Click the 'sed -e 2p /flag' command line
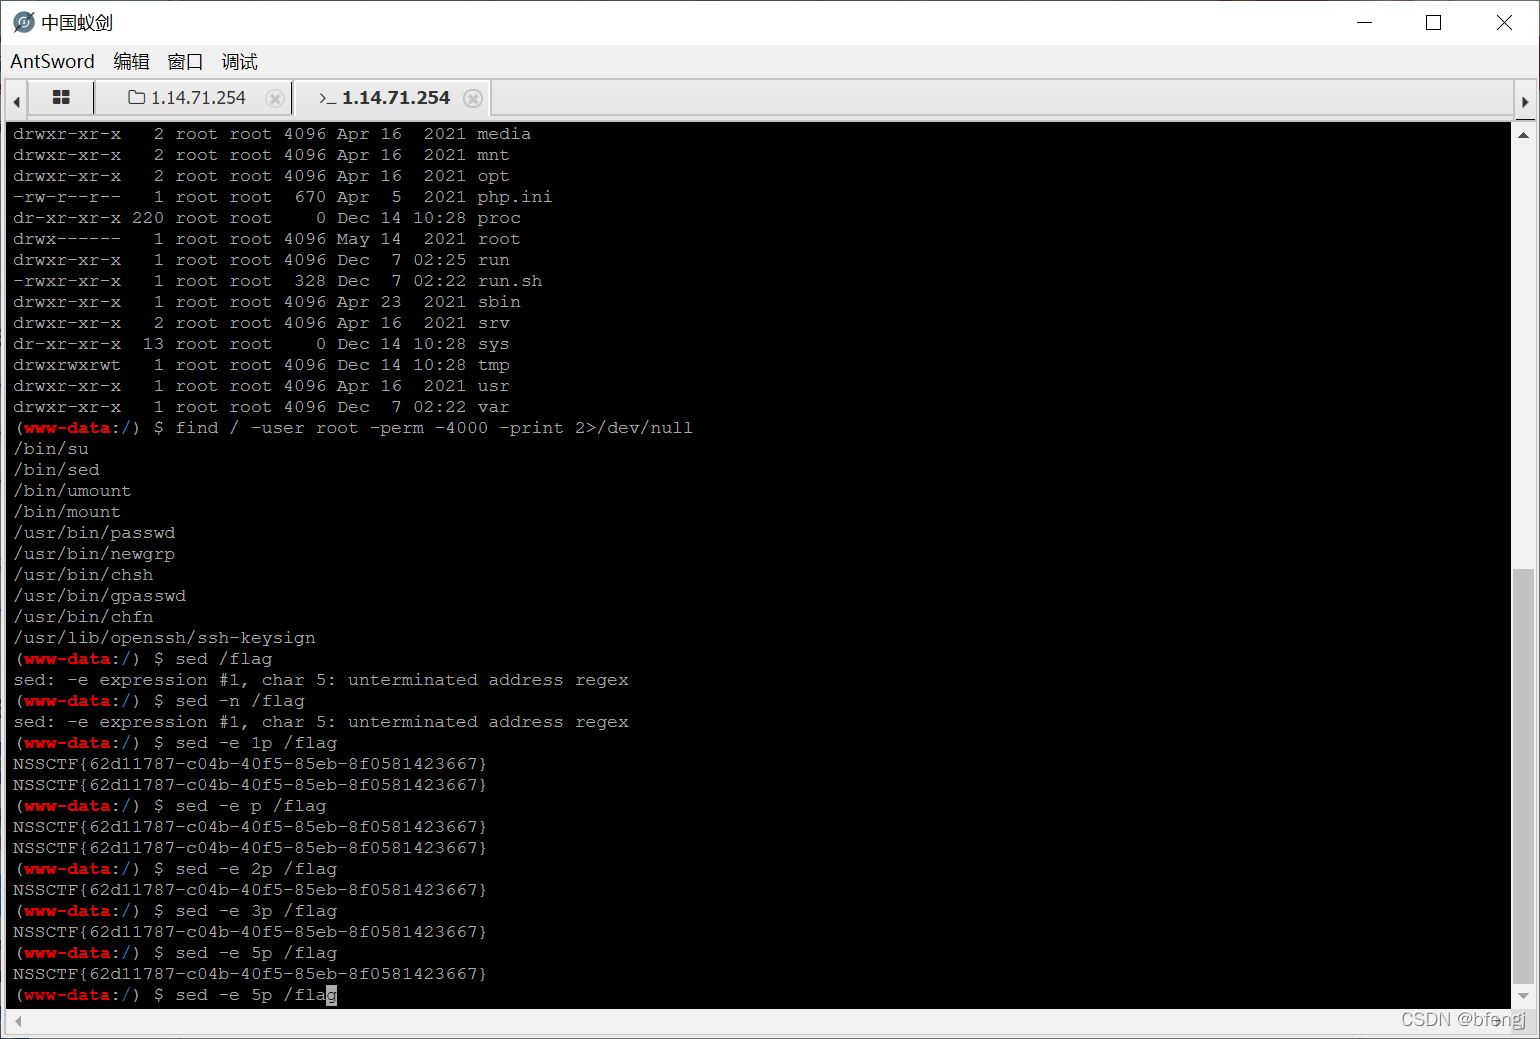The height and width of the screenshot is (1039, 1540). pos(256,869)
